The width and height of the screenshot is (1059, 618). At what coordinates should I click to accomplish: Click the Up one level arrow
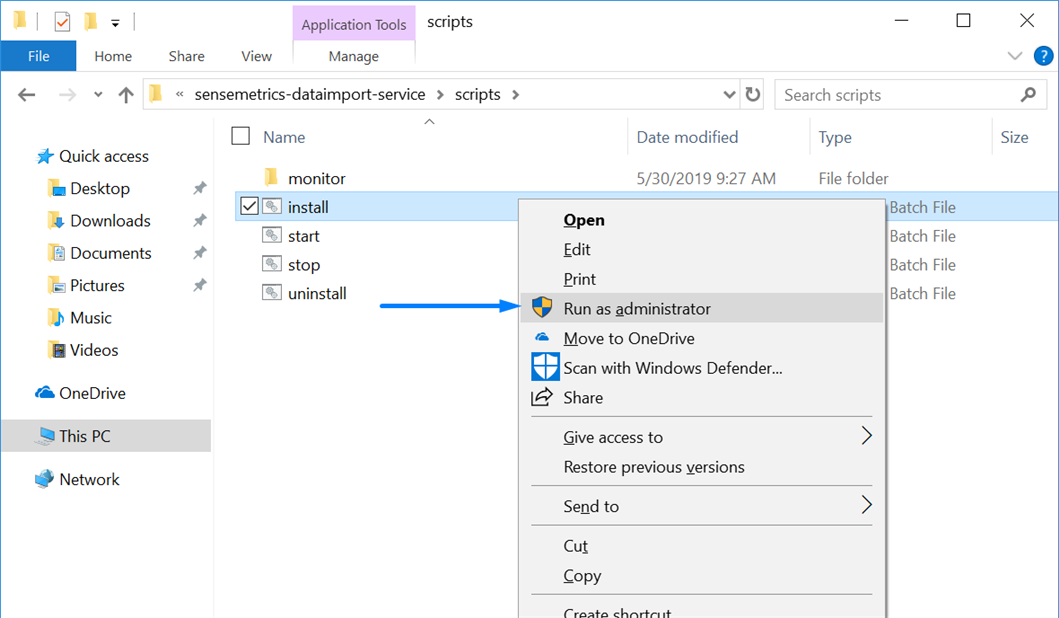(x=126, y=95)
